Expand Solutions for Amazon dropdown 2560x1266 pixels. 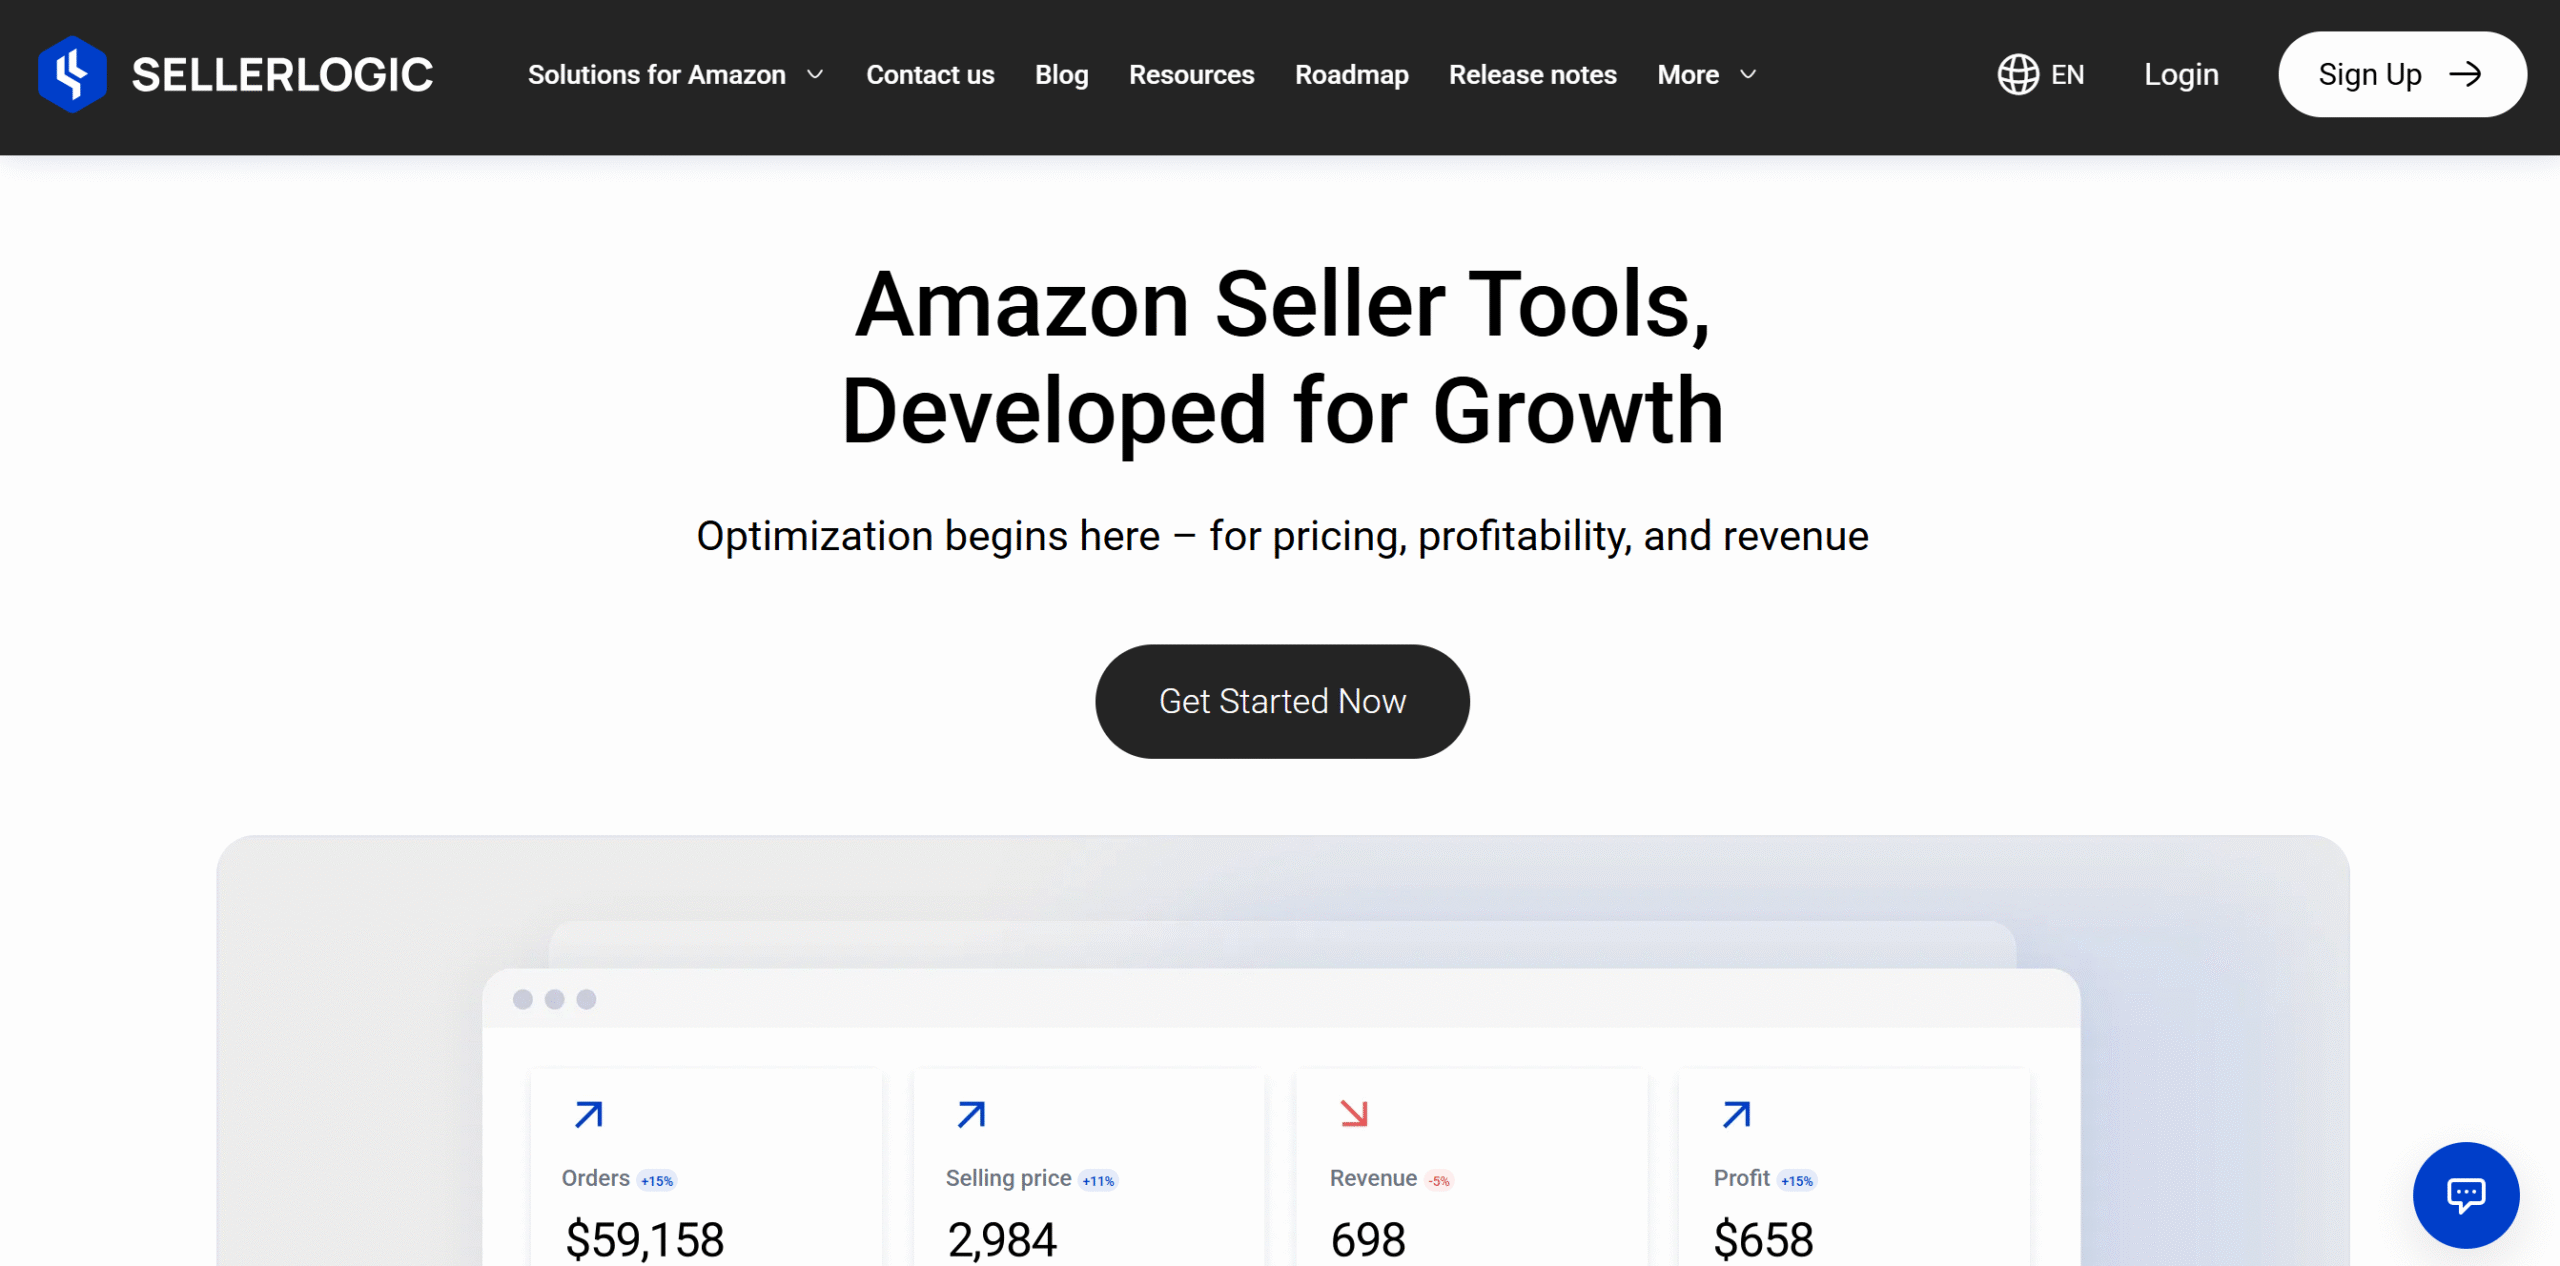[x=676, y=75]
